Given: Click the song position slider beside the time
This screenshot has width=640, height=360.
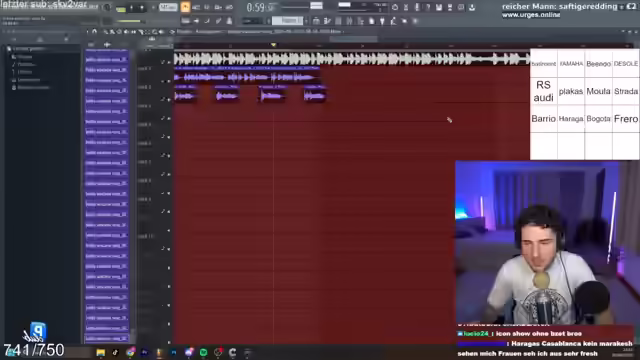Looking at the screenshot, I should pyautogui.click(x=295, y=7).
